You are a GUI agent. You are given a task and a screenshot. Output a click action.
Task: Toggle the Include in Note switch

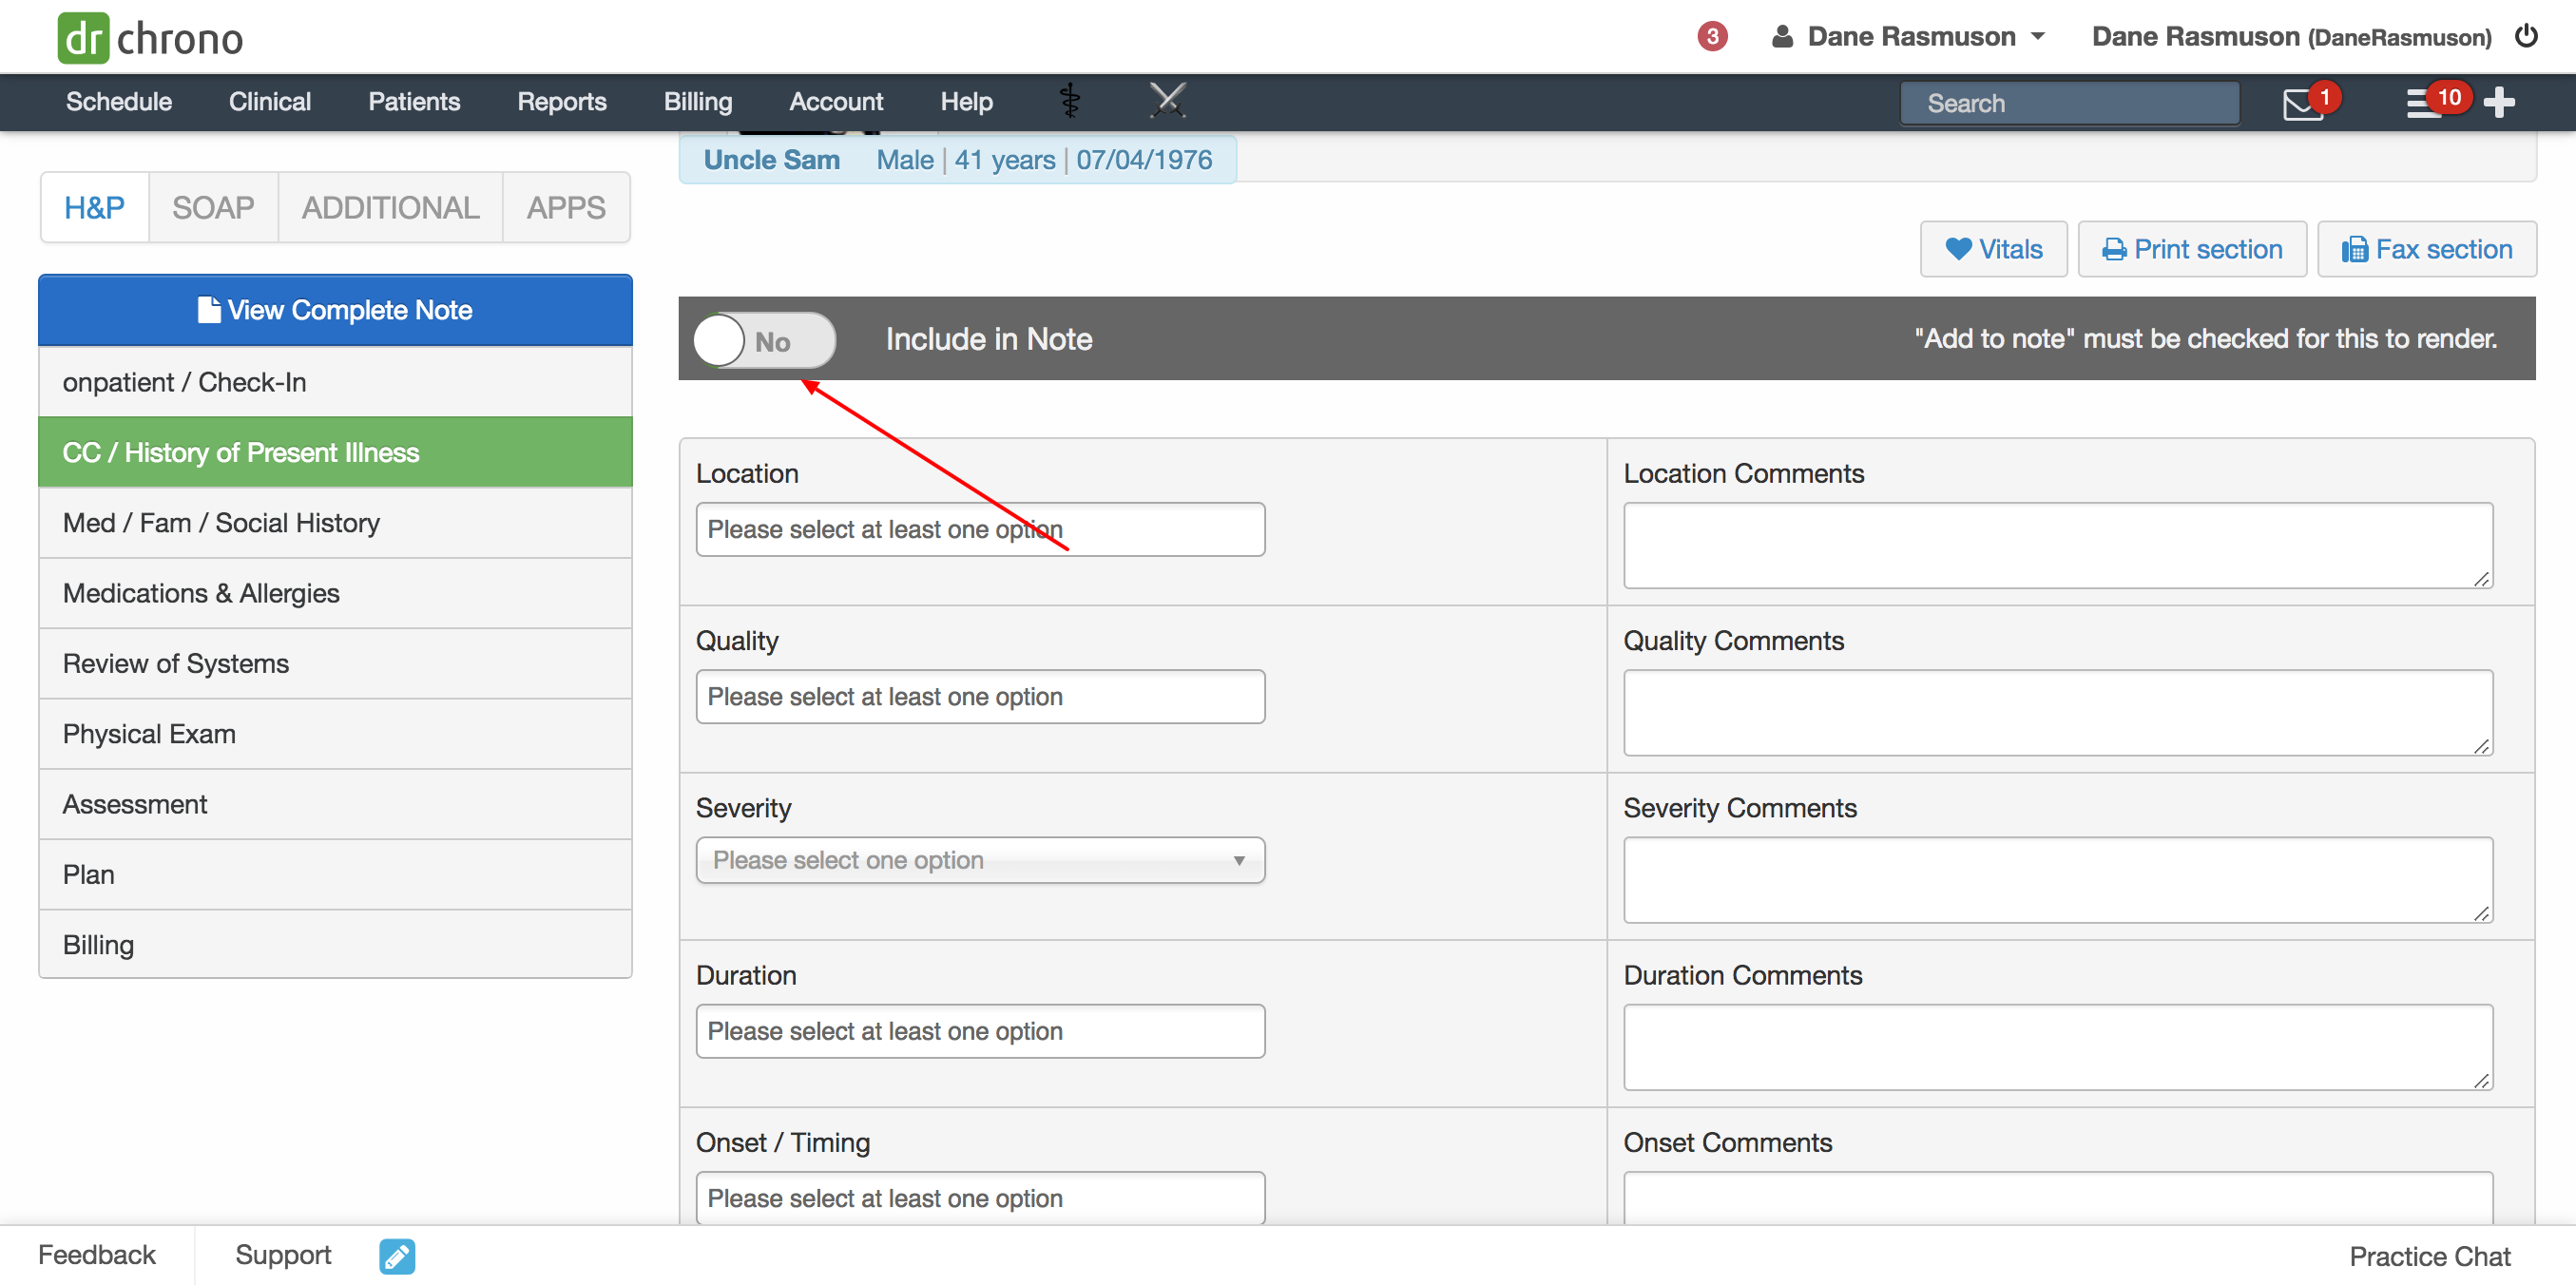click(x=764, y=341)
